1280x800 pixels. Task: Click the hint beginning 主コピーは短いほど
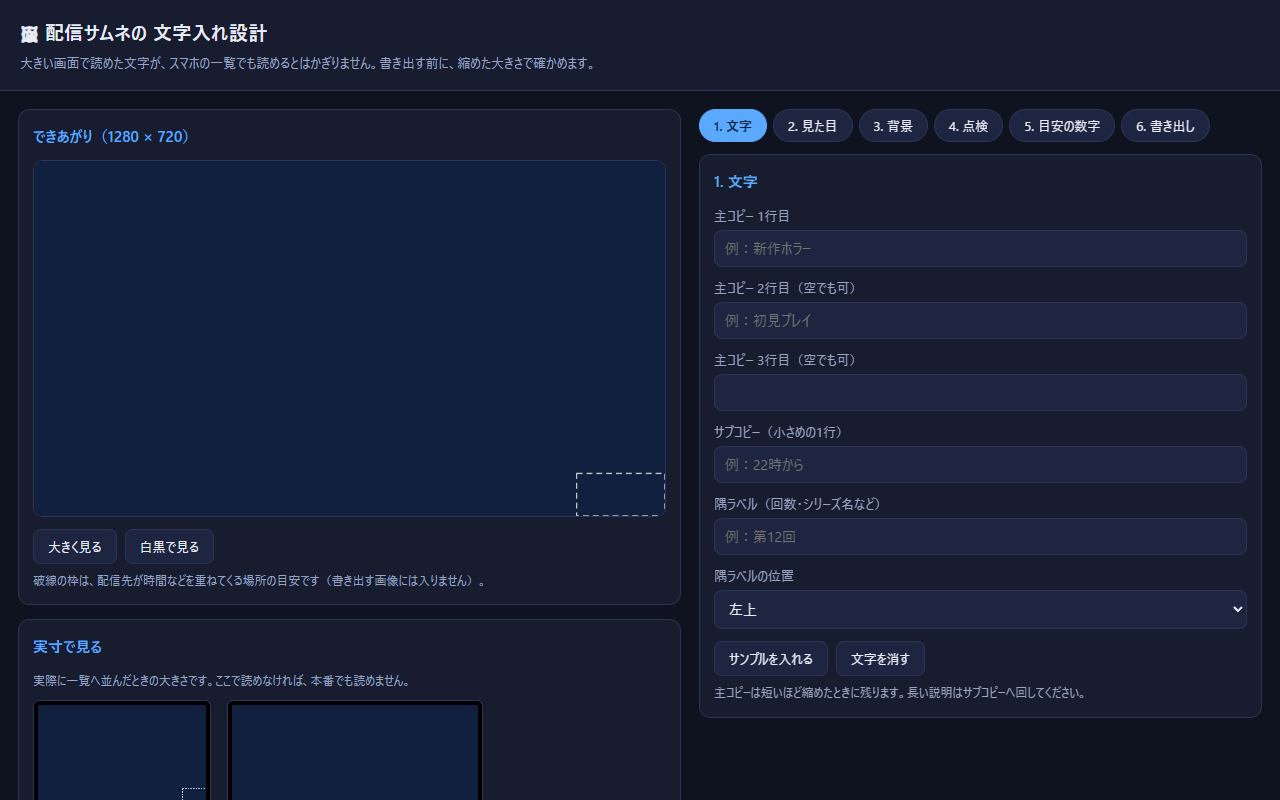(900, 692)
